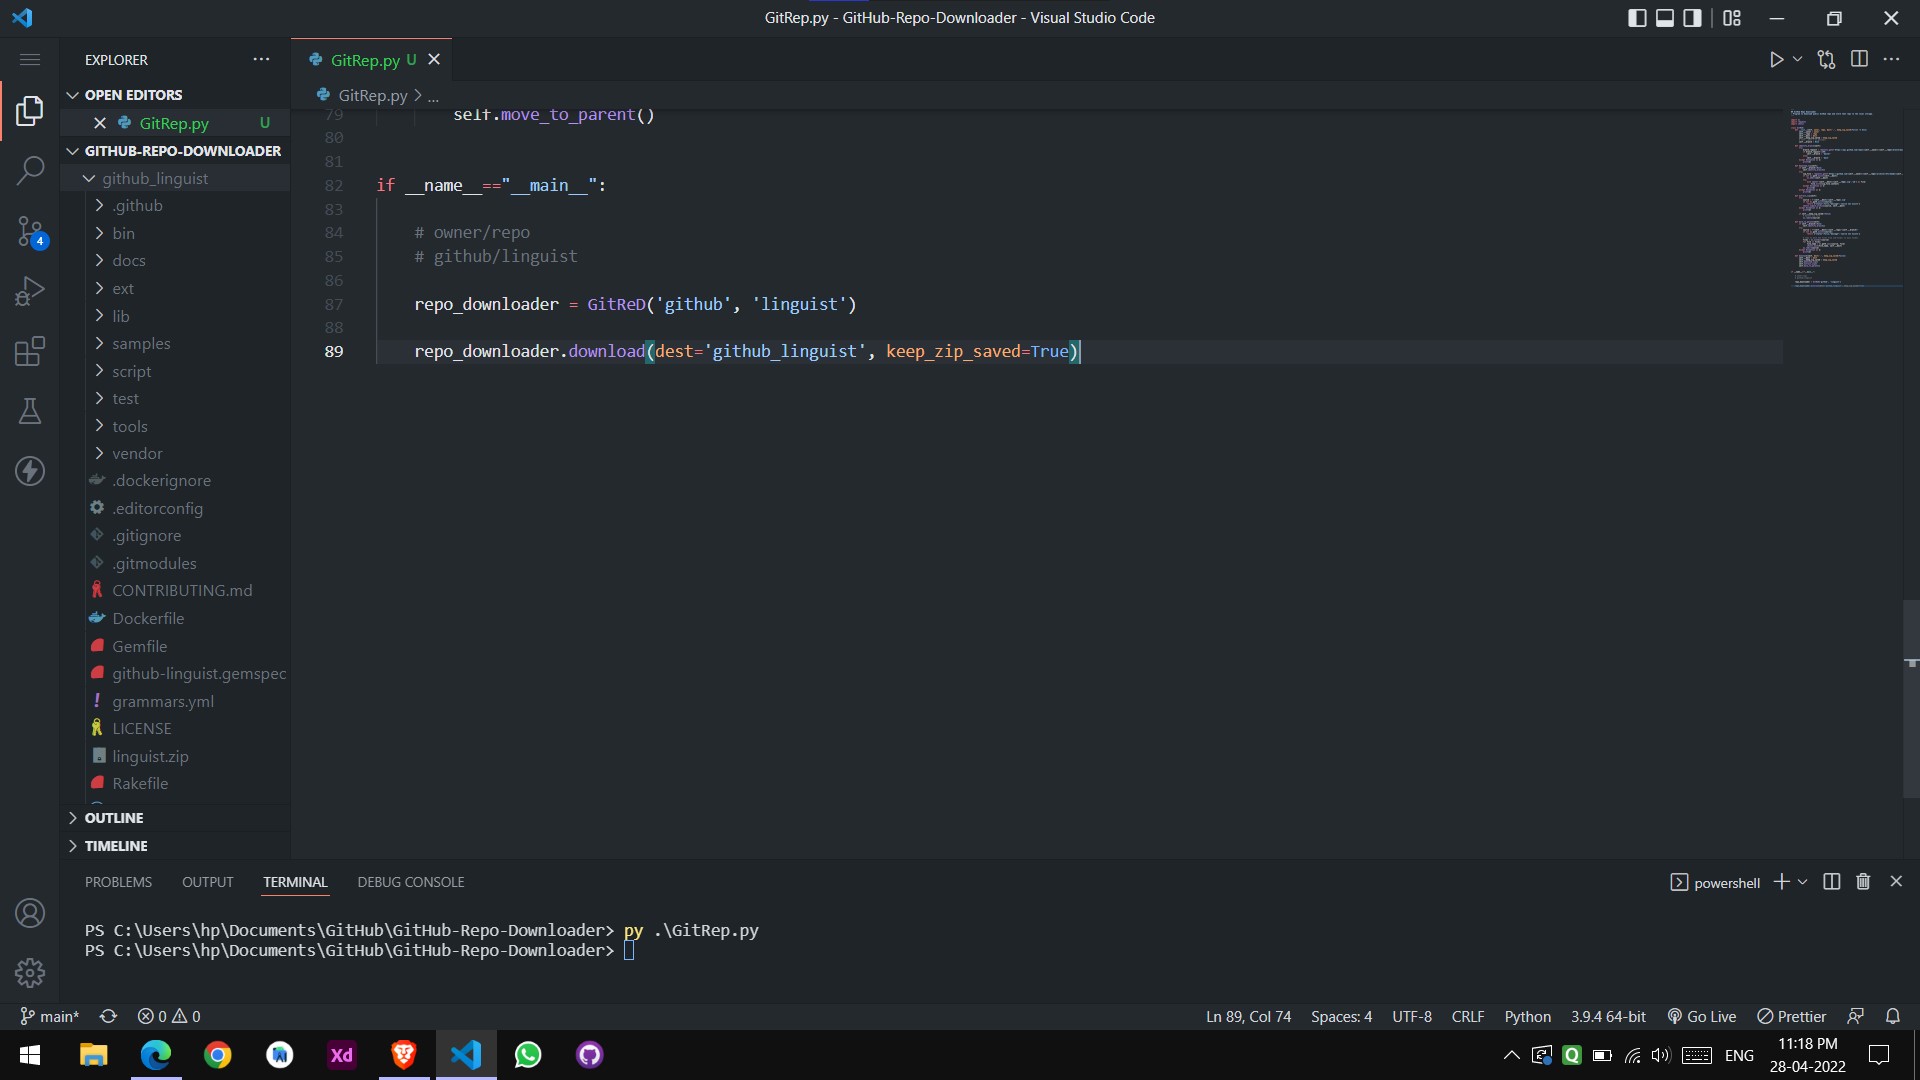Open Explorer Views and More Actions ellipsis

point(261,59)
